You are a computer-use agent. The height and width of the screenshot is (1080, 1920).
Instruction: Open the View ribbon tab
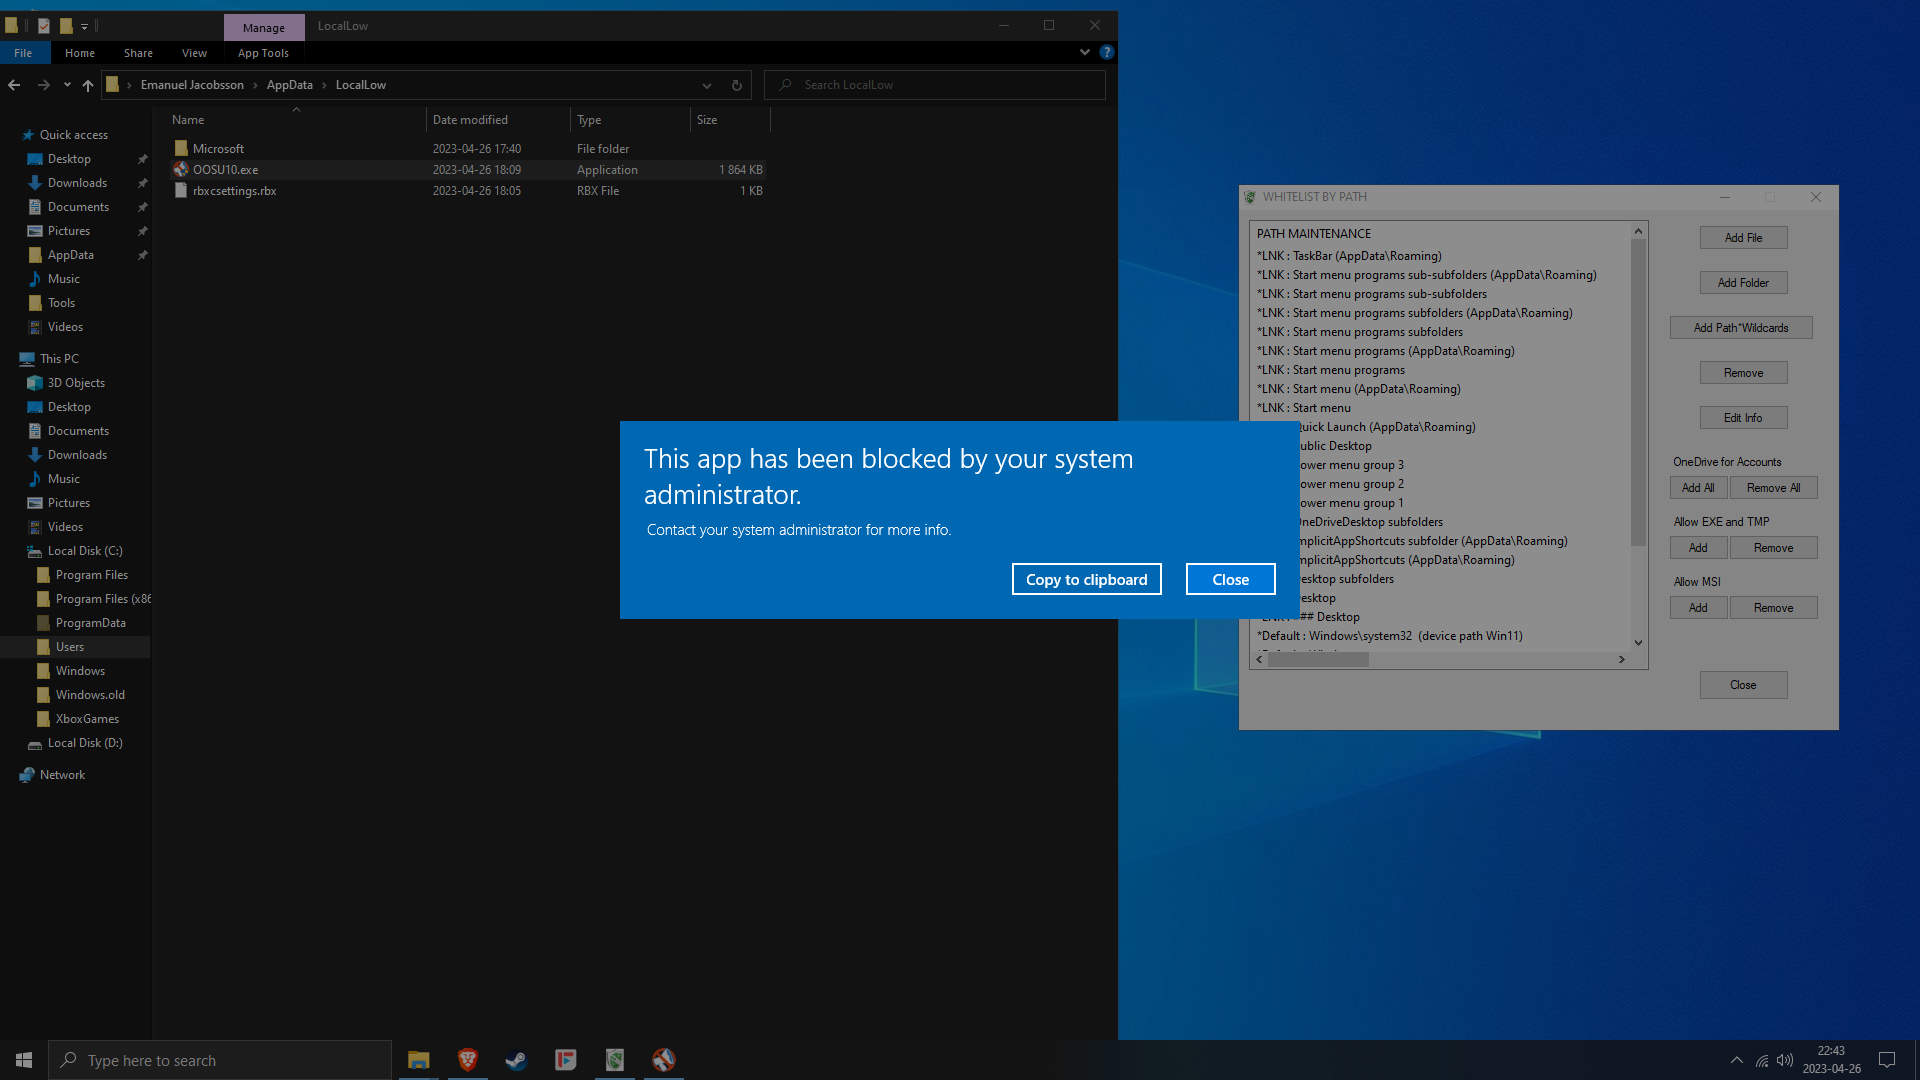click(x=194, y=53)
